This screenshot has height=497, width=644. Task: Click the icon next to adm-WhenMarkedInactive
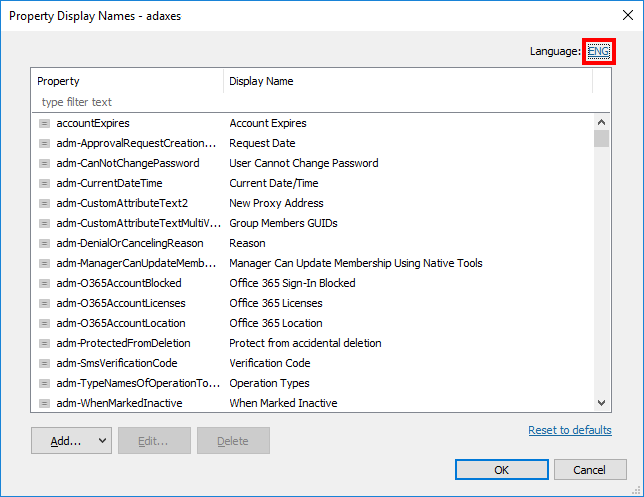(x=44, y=403)
